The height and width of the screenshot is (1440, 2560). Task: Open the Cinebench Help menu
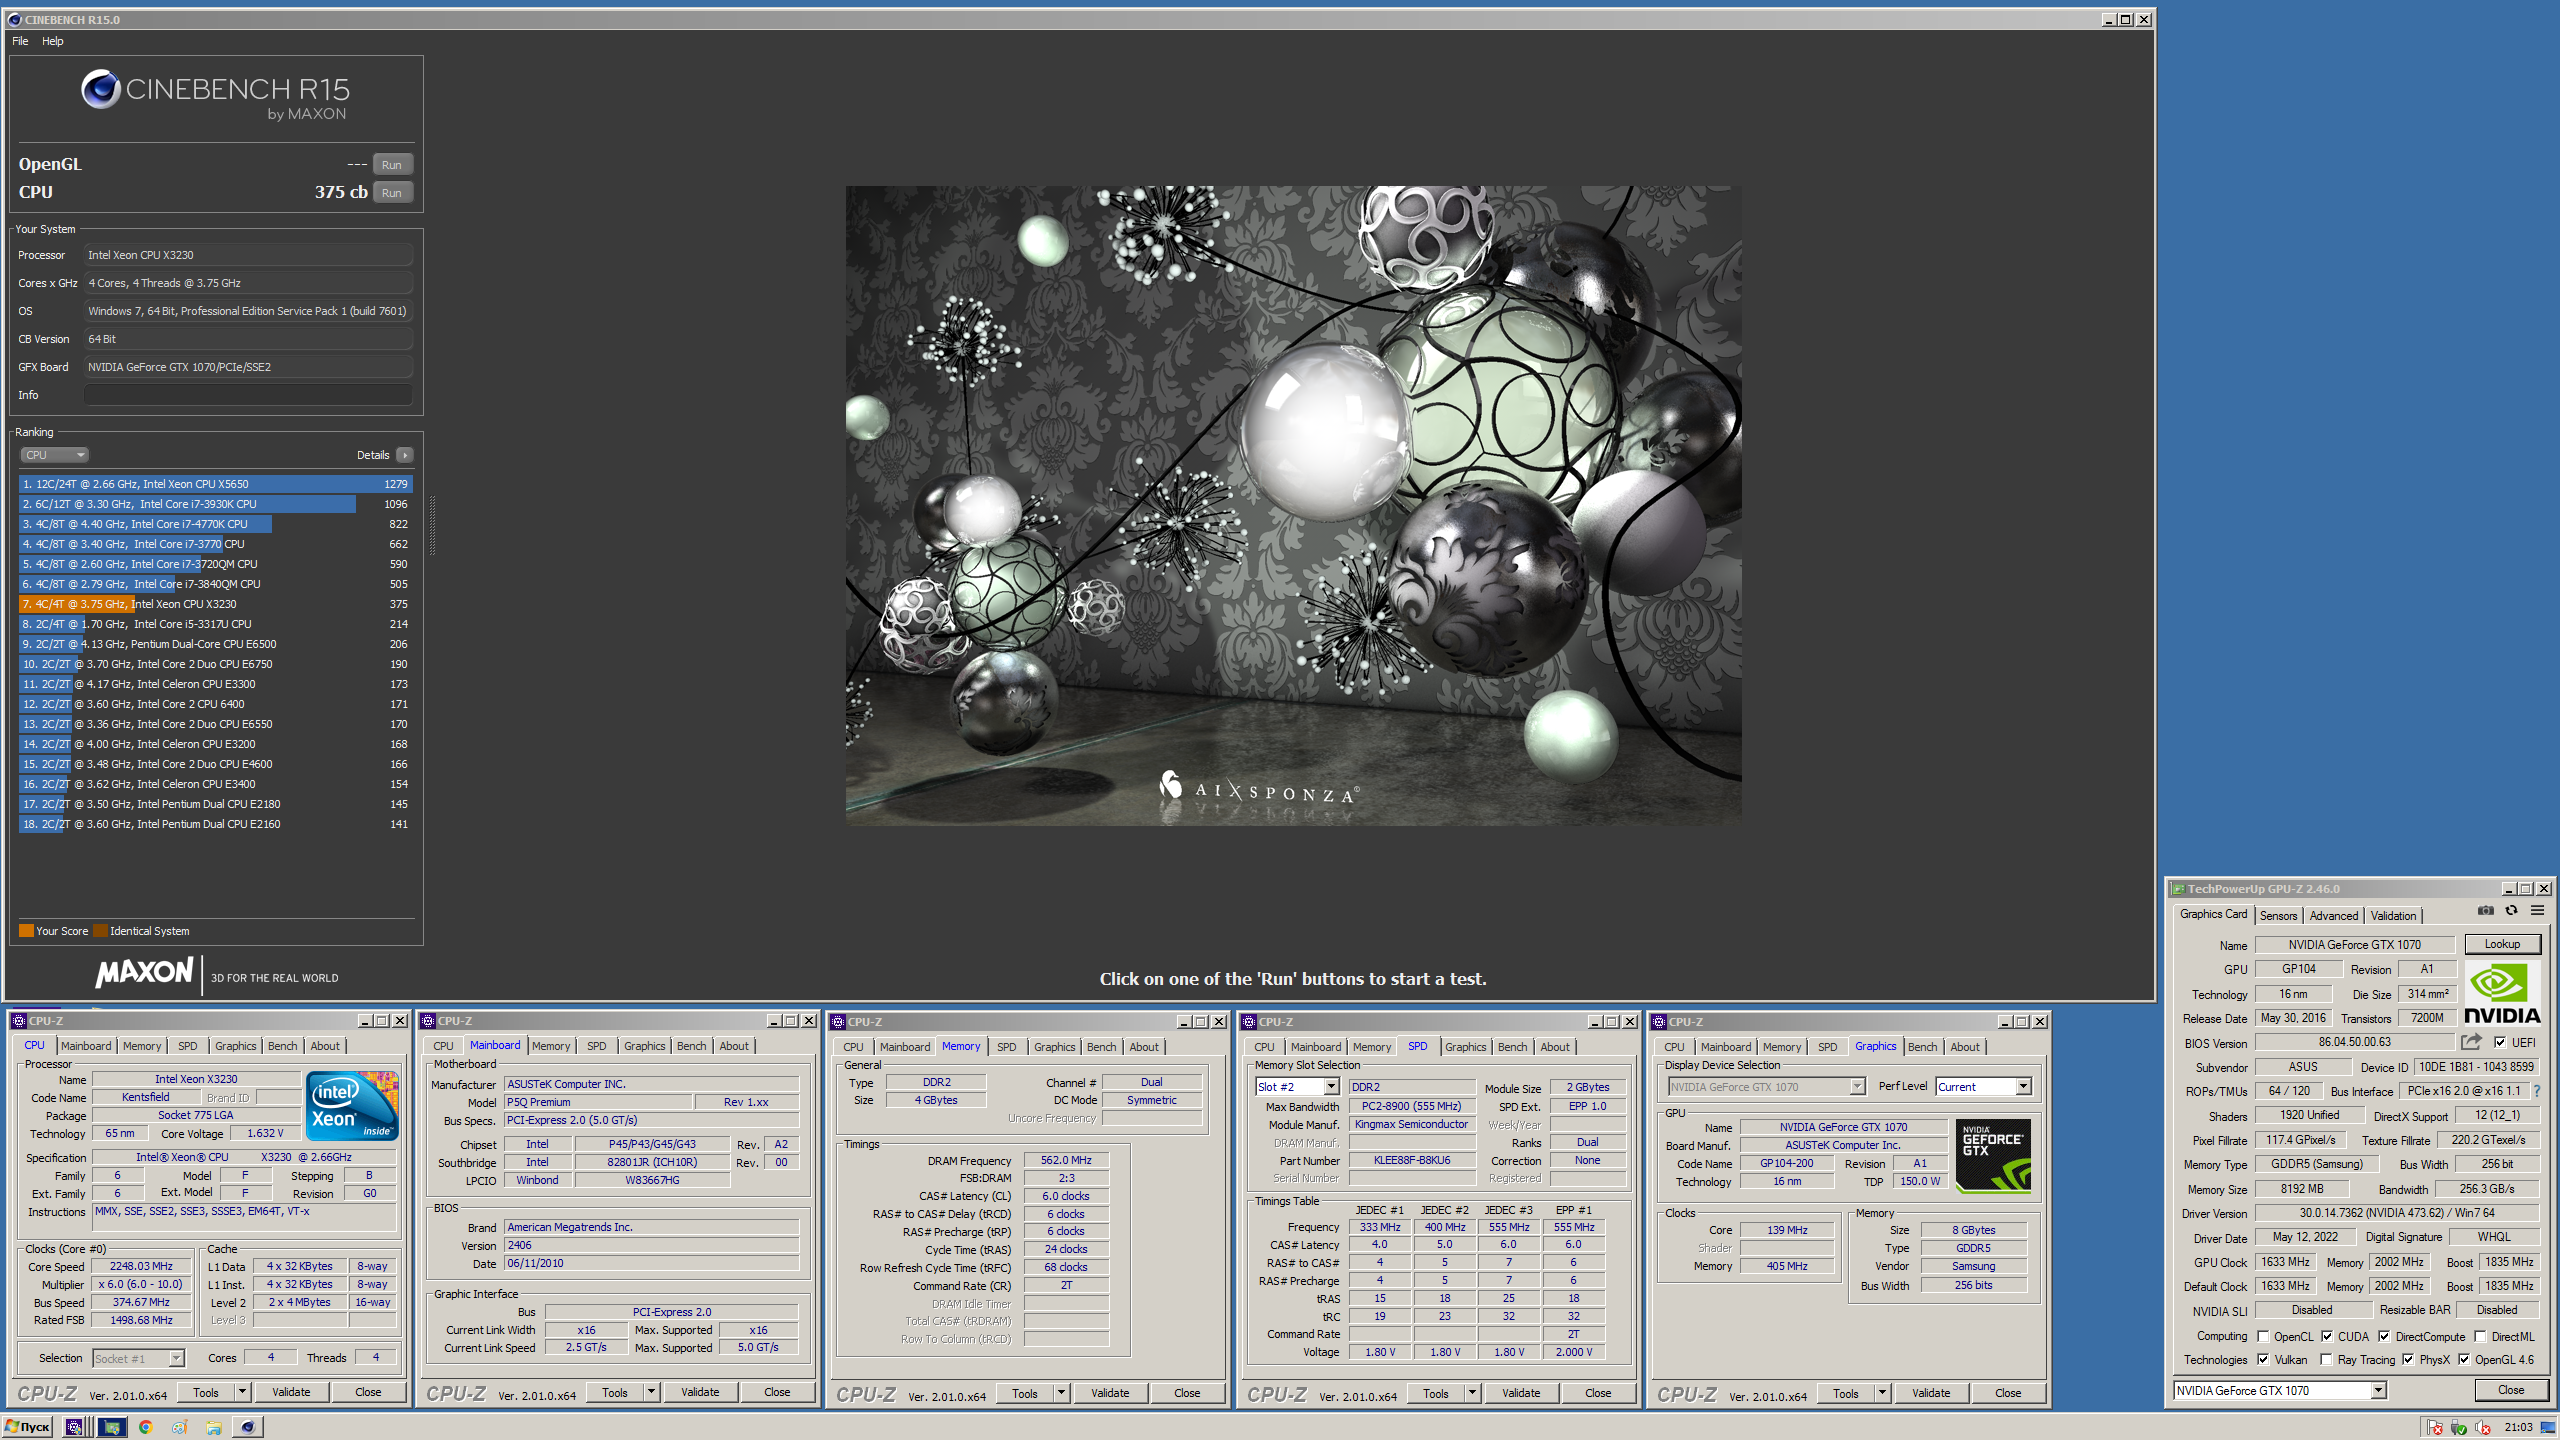click(53, 41)
